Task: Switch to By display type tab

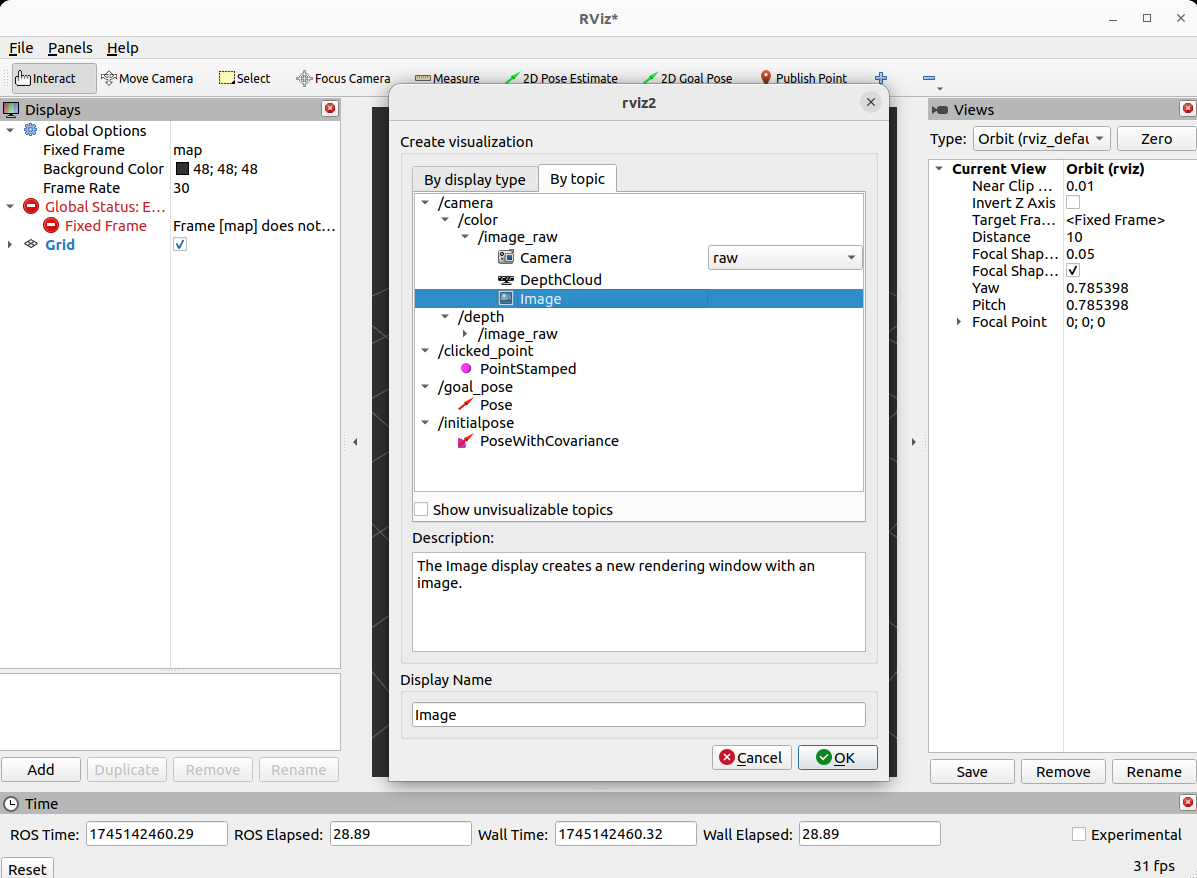Action: 475,179
